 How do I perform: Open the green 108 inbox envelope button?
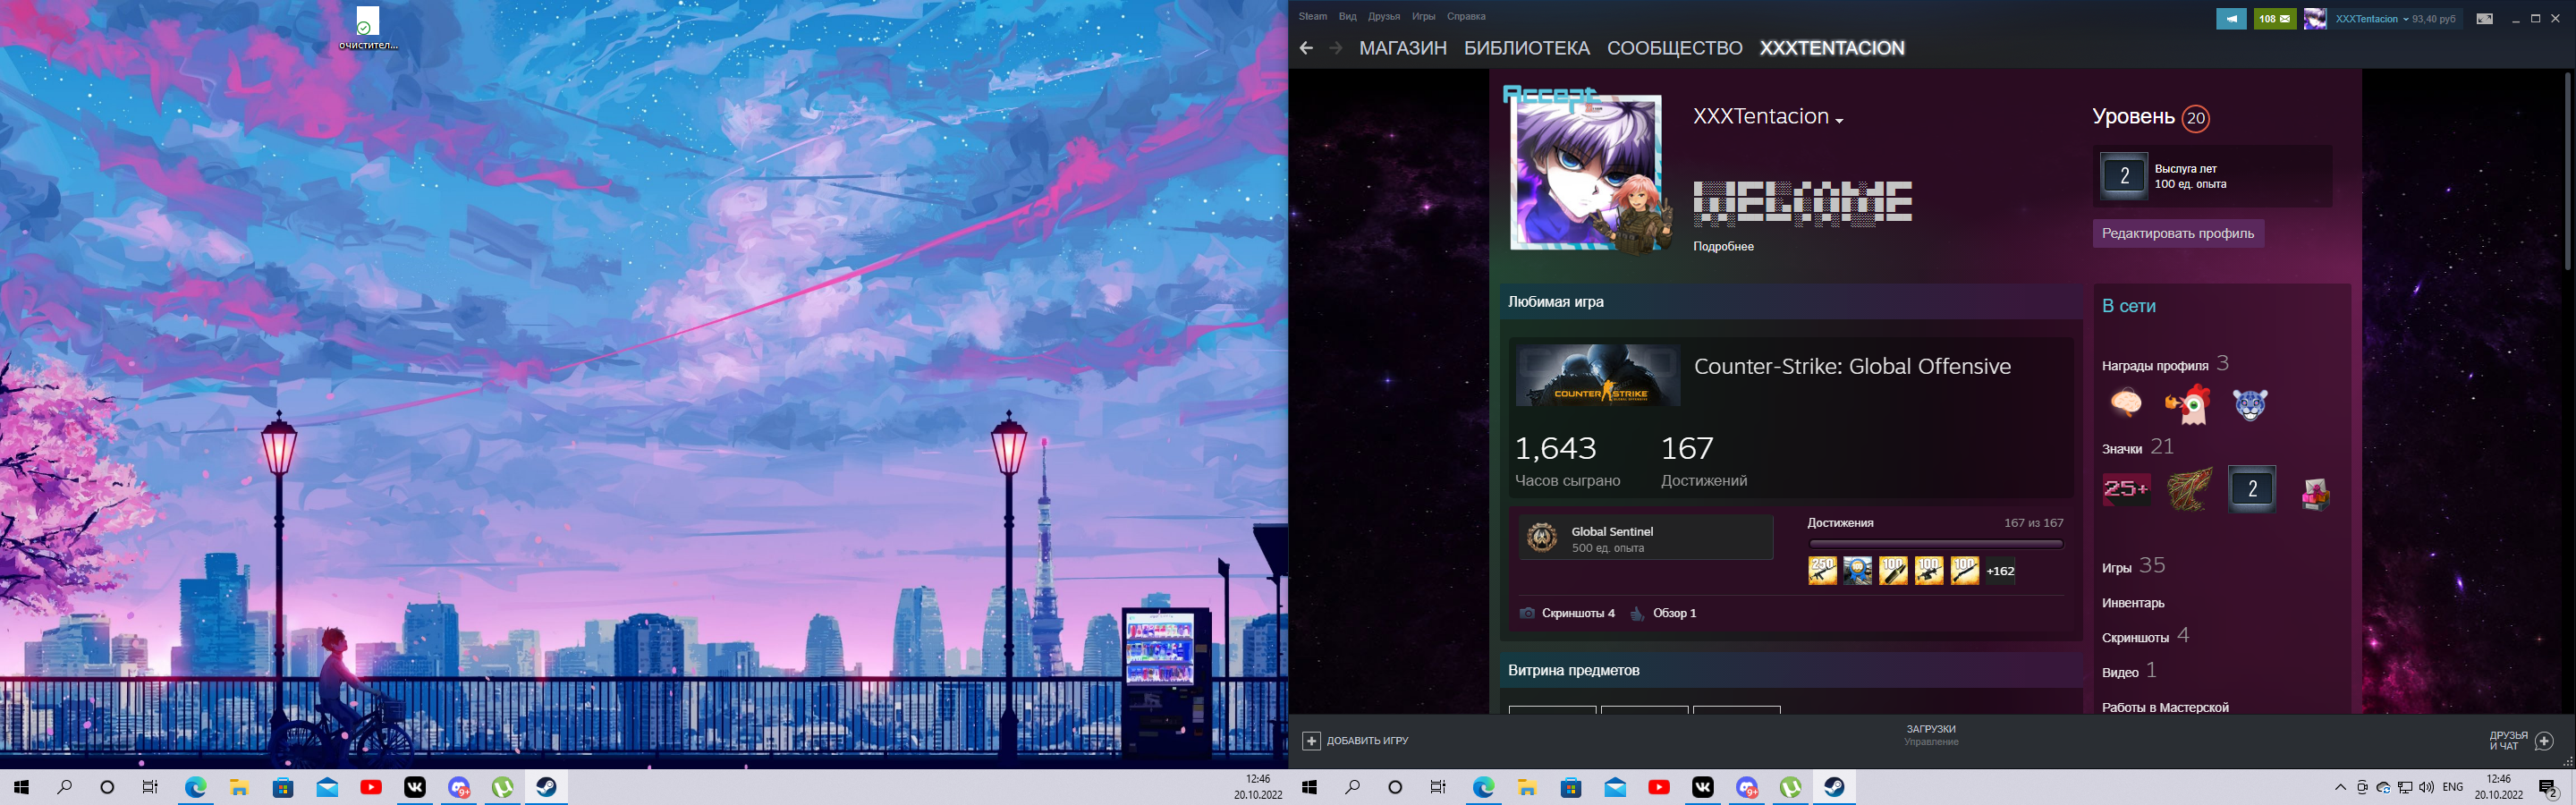tap(2275, 19)
